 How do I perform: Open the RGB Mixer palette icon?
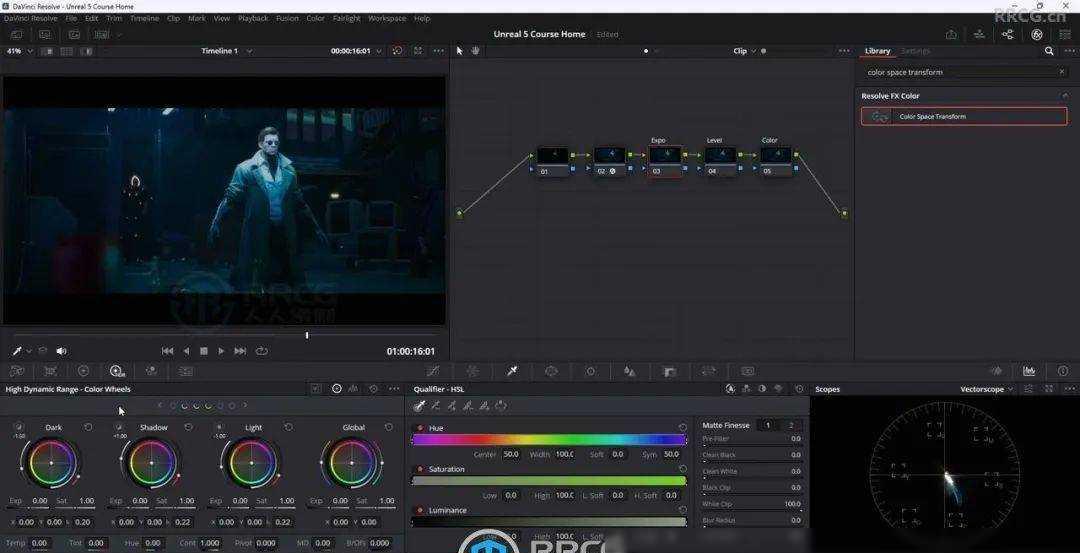coord(152,371)
